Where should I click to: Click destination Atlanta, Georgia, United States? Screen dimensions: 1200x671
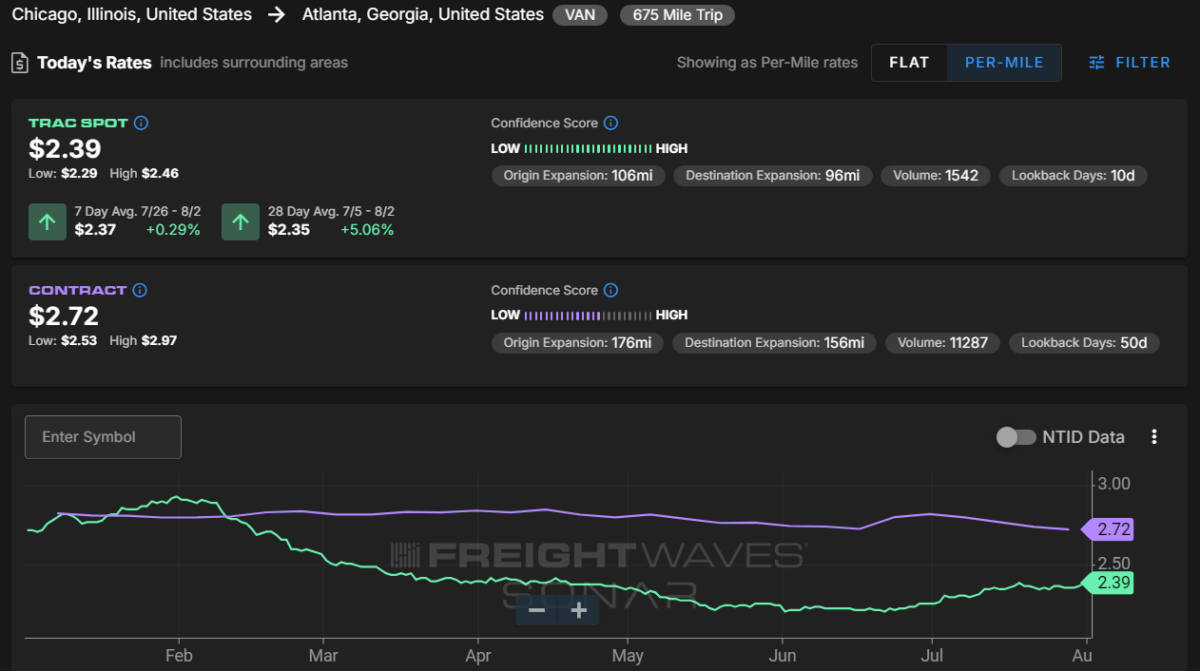[x=423, y=15]
